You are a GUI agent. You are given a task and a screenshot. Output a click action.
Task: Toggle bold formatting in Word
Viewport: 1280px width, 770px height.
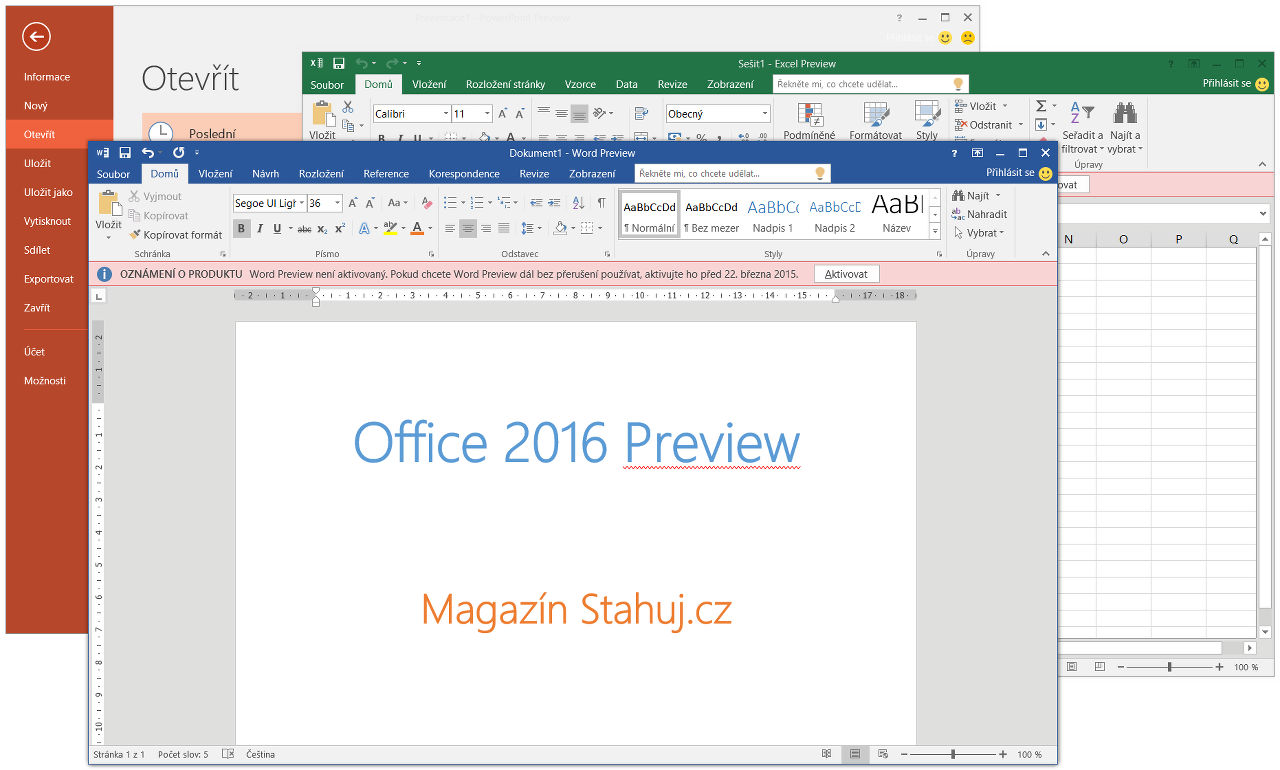point(241,229)
